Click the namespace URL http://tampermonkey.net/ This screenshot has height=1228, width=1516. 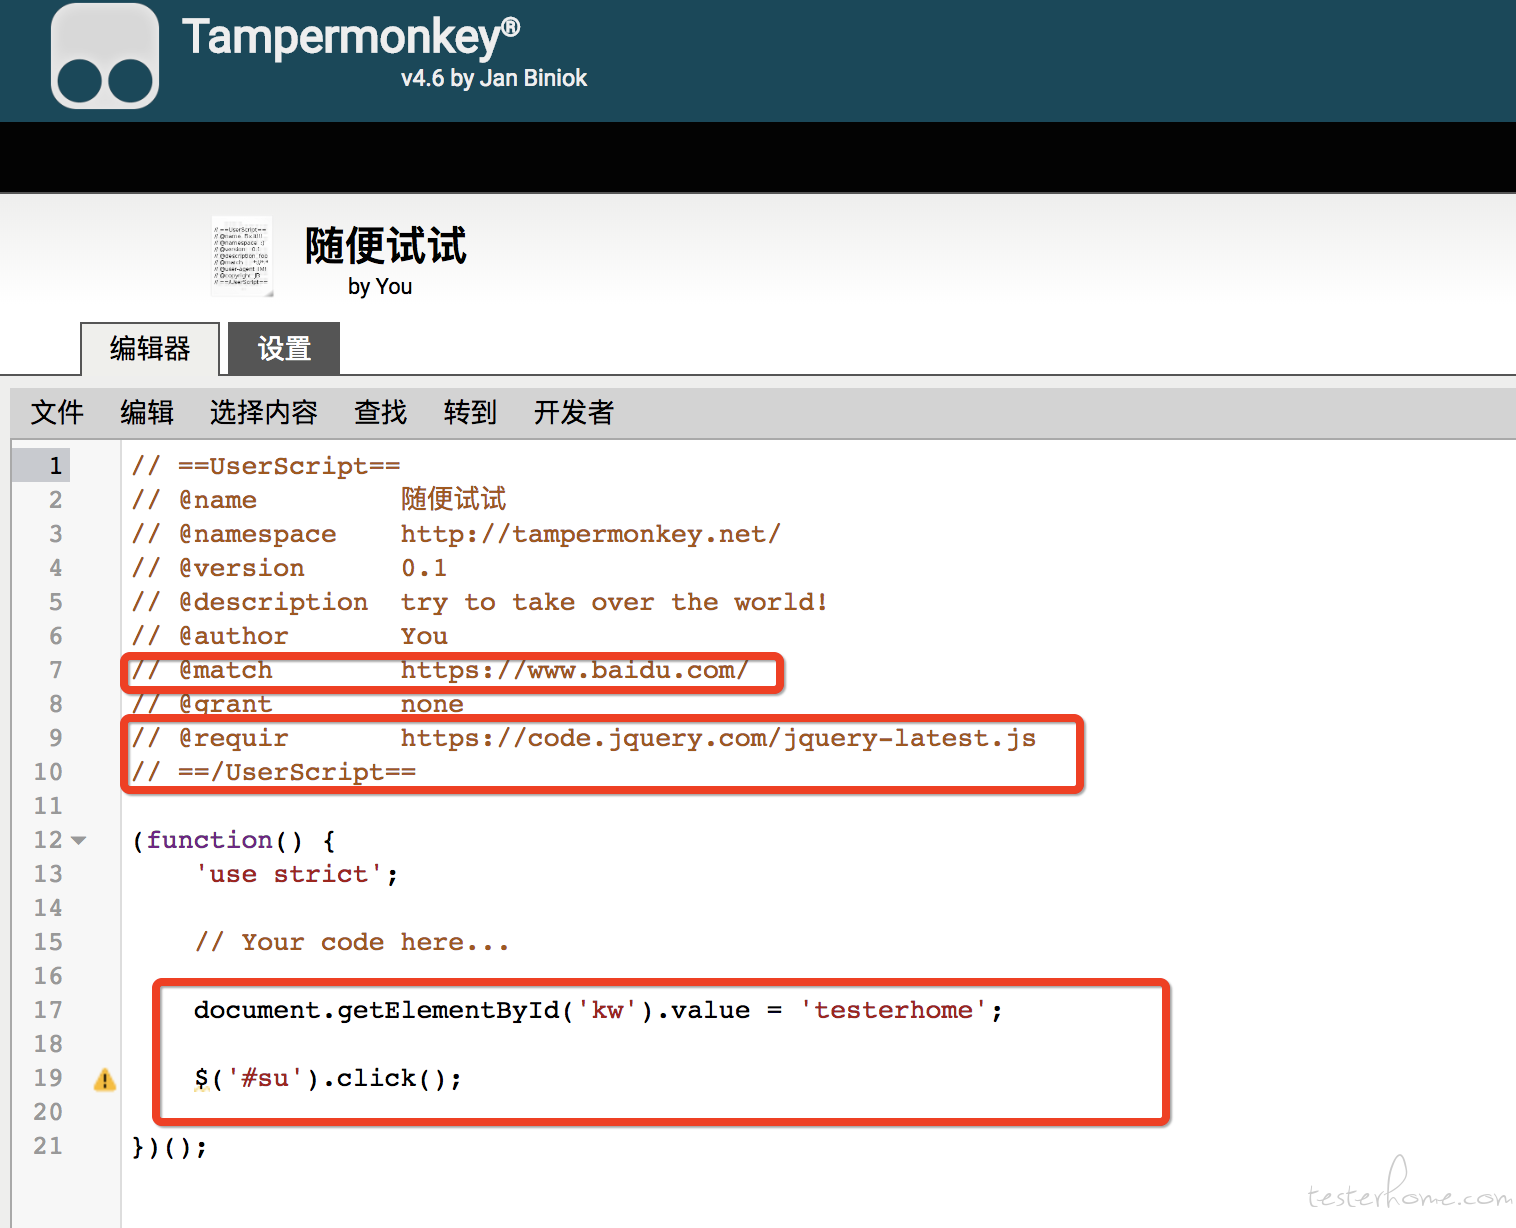[590, 534]
